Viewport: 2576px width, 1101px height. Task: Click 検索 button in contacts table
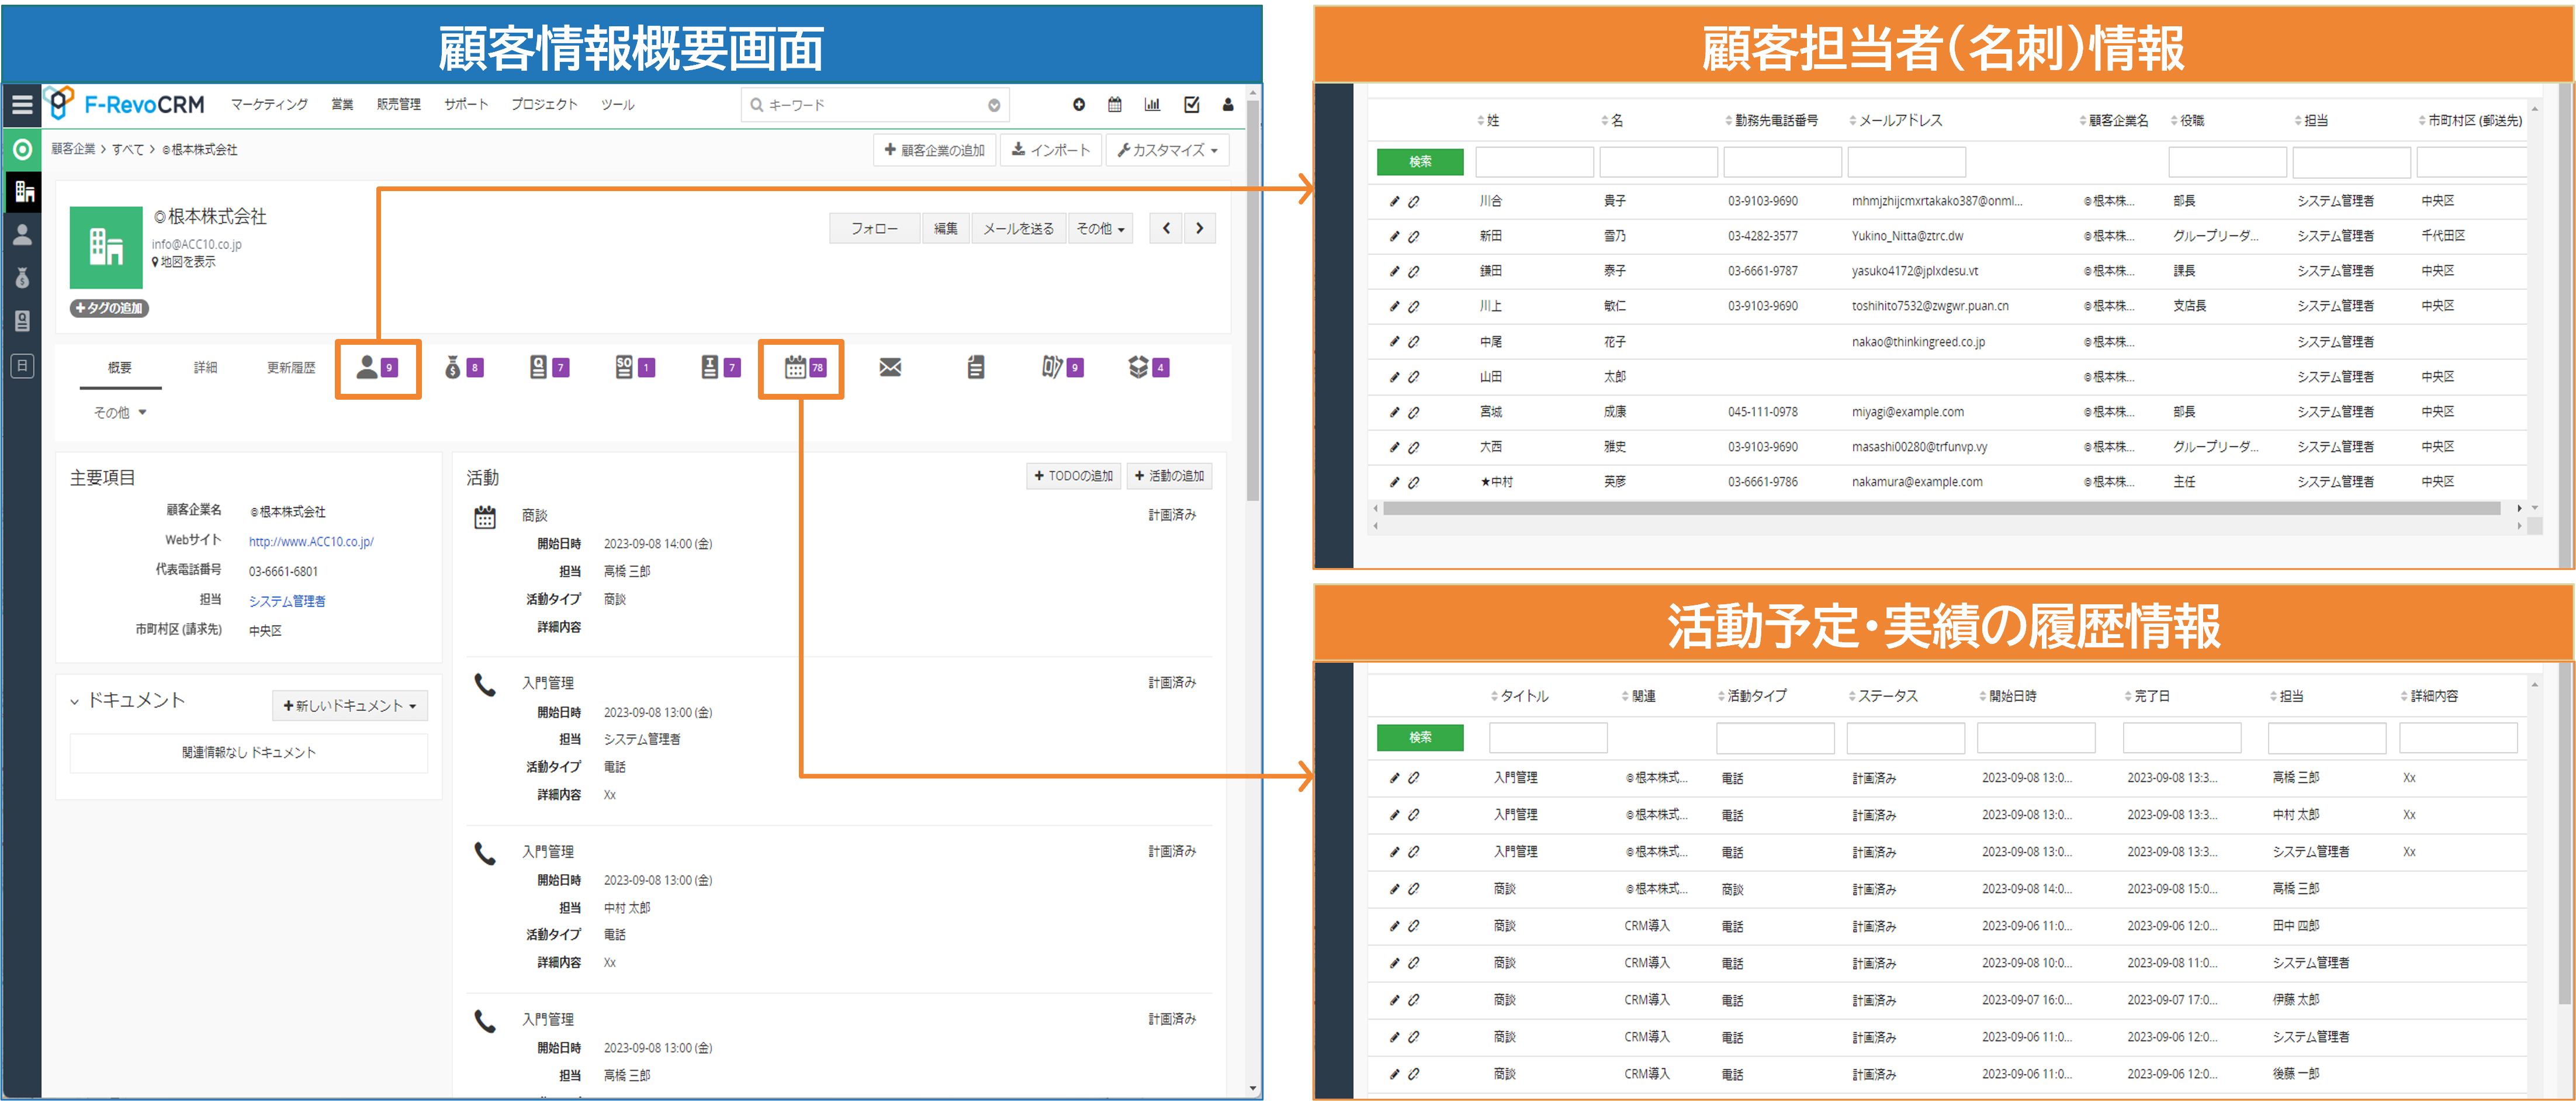click(1420, 162)
